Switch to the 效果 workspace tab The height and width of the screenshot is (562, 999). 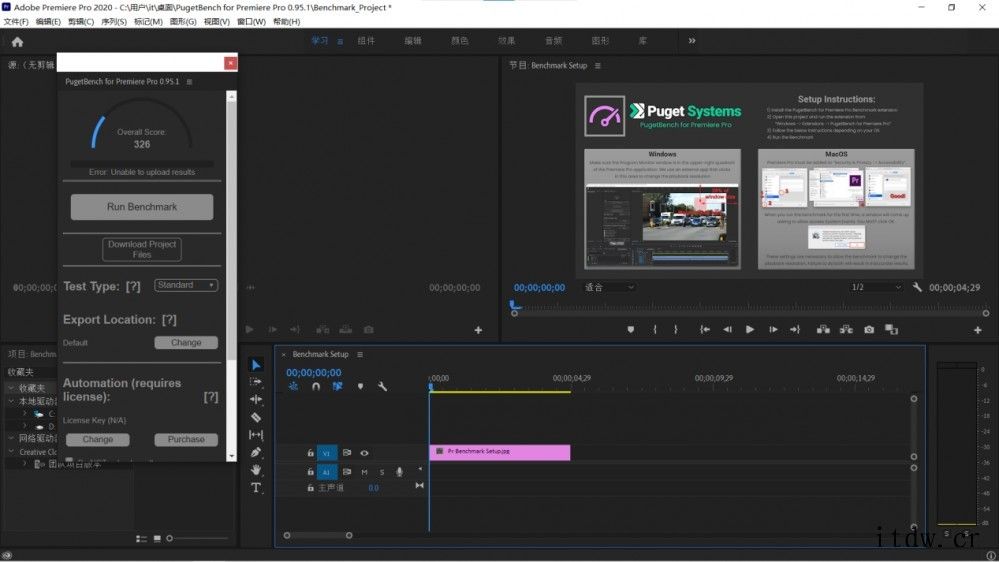tap(506, 41)
